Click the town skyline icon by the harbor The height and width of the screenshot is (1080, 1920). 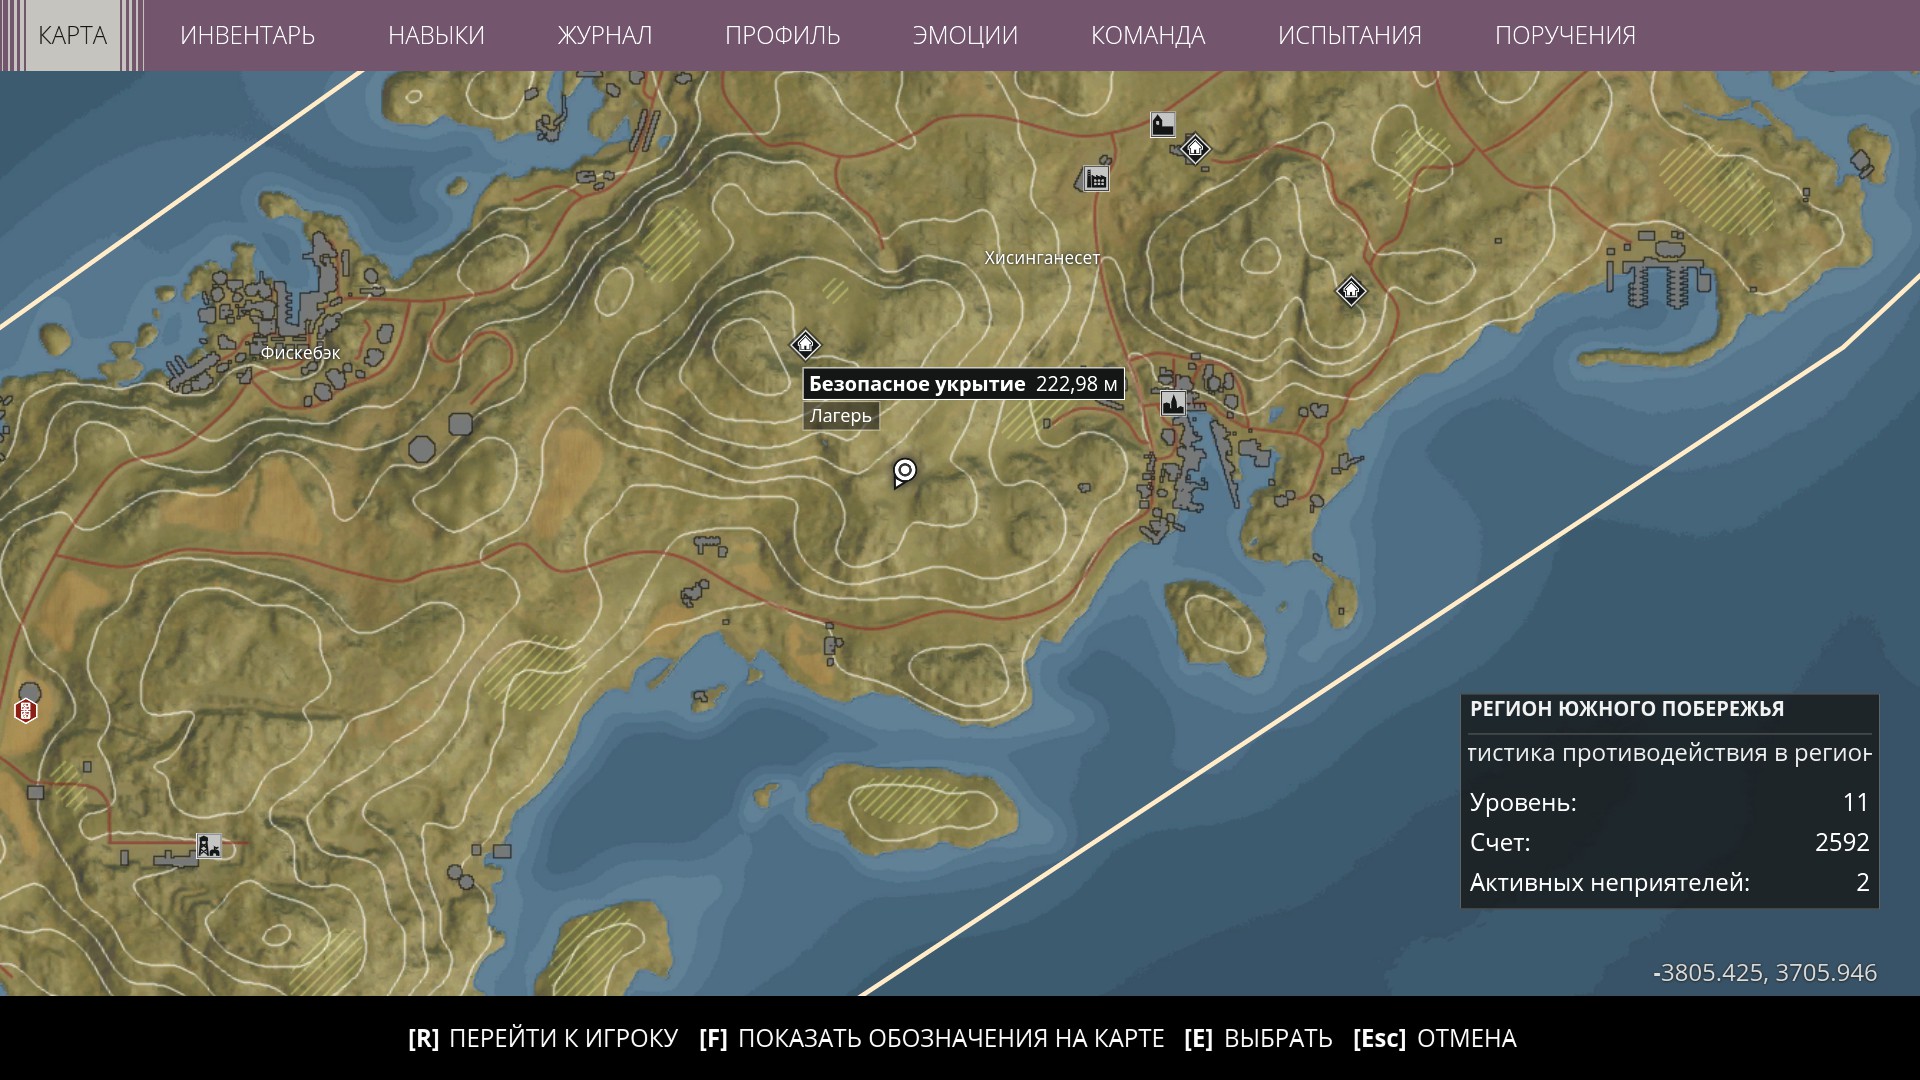pyautogui.click(x=1173, y=403)
